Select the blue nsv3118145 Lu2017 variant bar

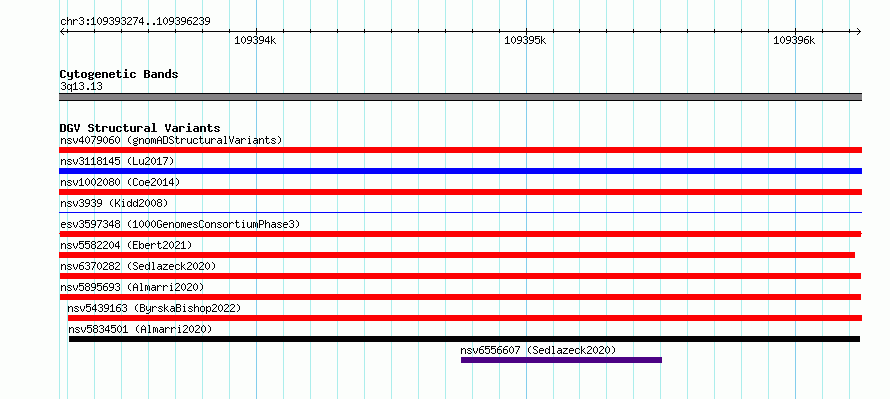(x=460, y=171)
